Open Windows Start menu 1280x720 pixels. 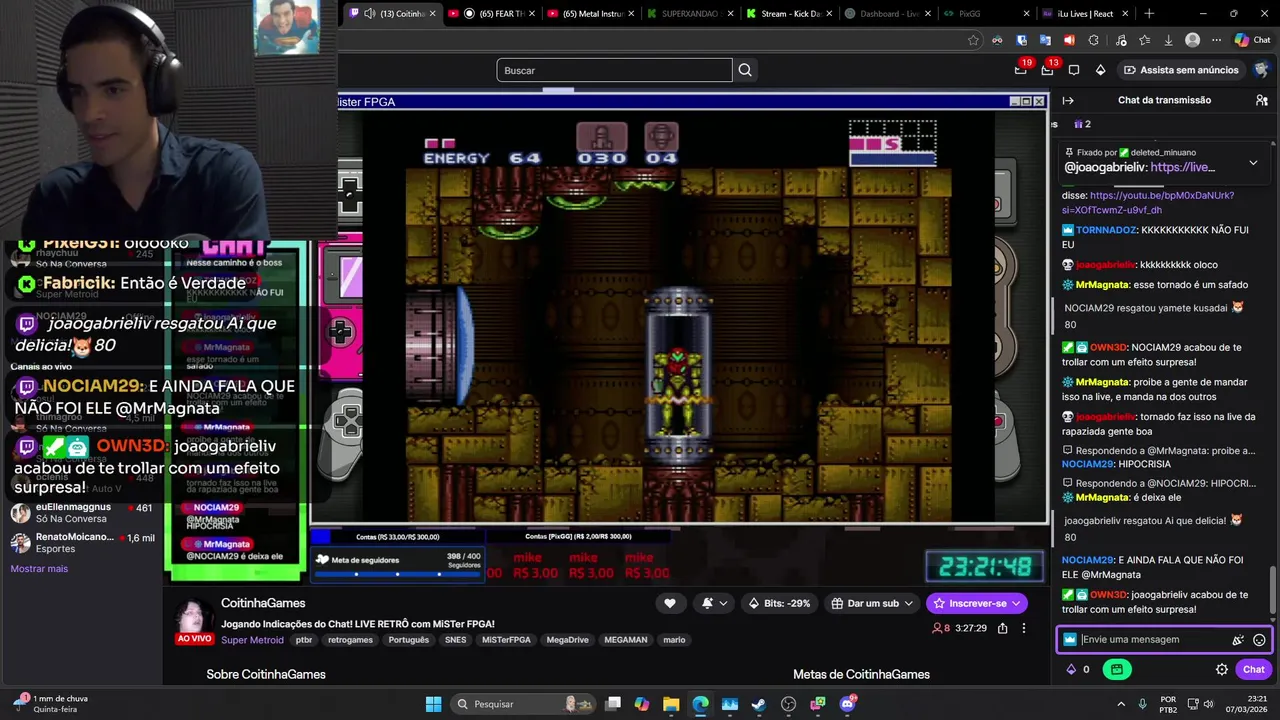pos(433,704)
